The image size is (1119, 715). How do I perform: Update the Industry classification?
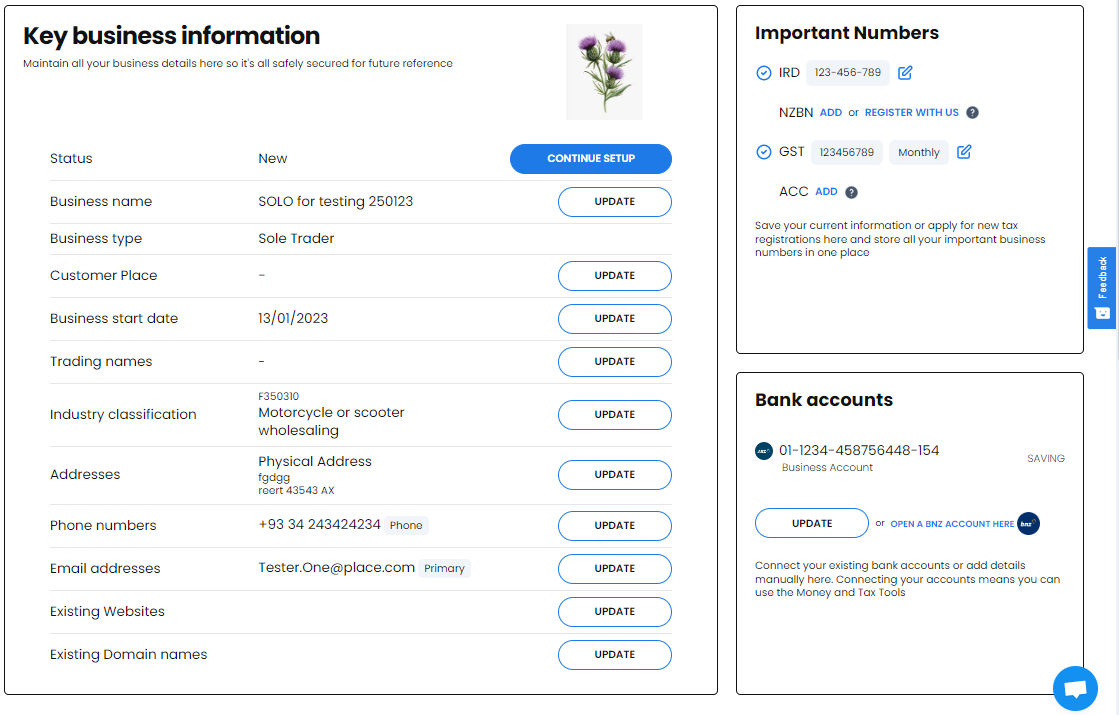coord(614,415)
